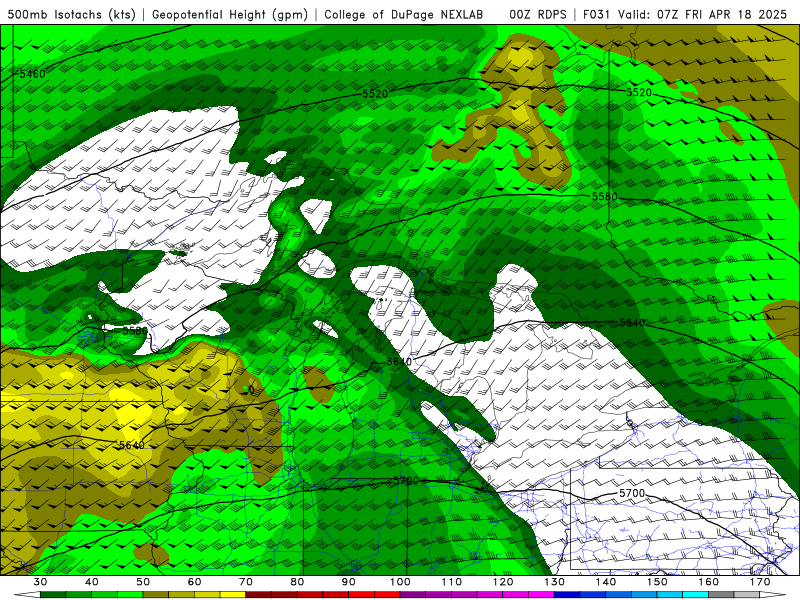Screen dimensions: 800x600
Task: Click the 60 value on the color scale
Action: point(194,582)
